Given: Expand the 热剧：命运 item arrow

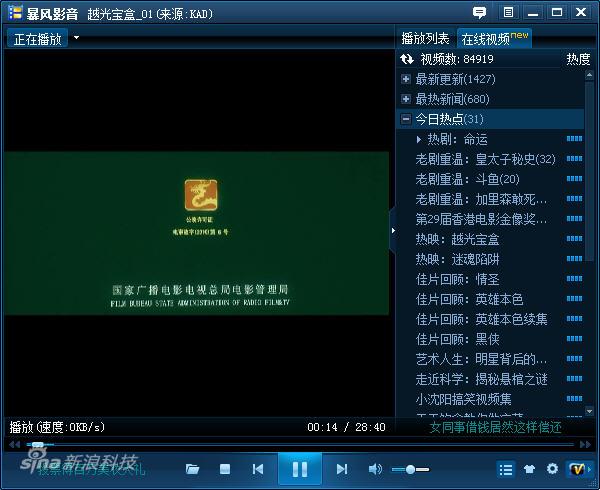Looking at the screenshot, I should tap(419, 140).
